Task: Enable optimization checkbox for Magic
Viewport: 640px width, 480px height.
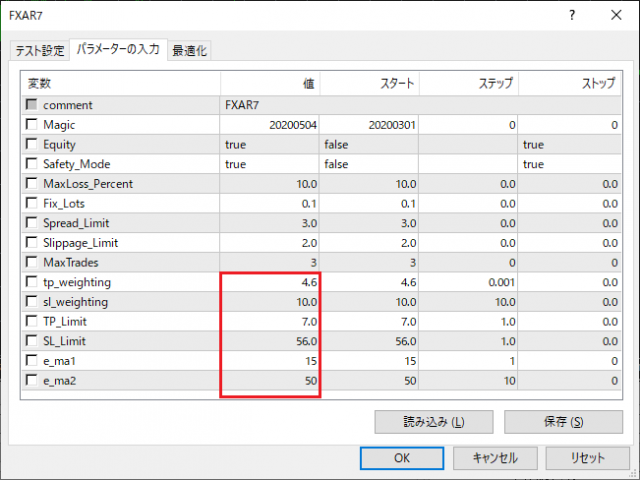Action: (31, 124)
